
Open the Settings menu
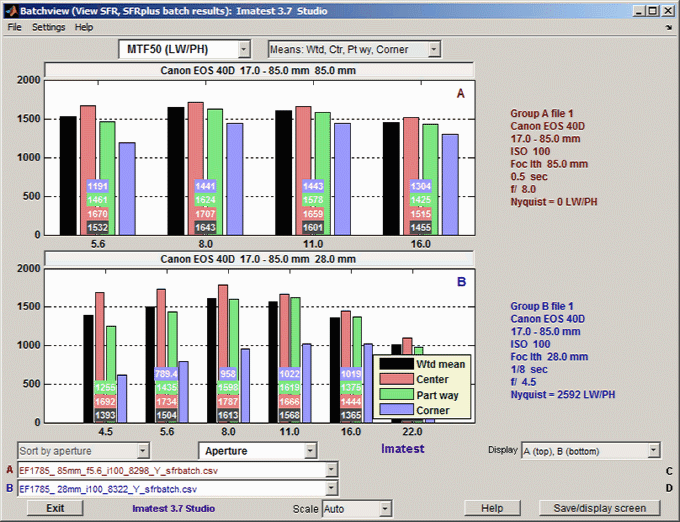click(x=49, y=27)
